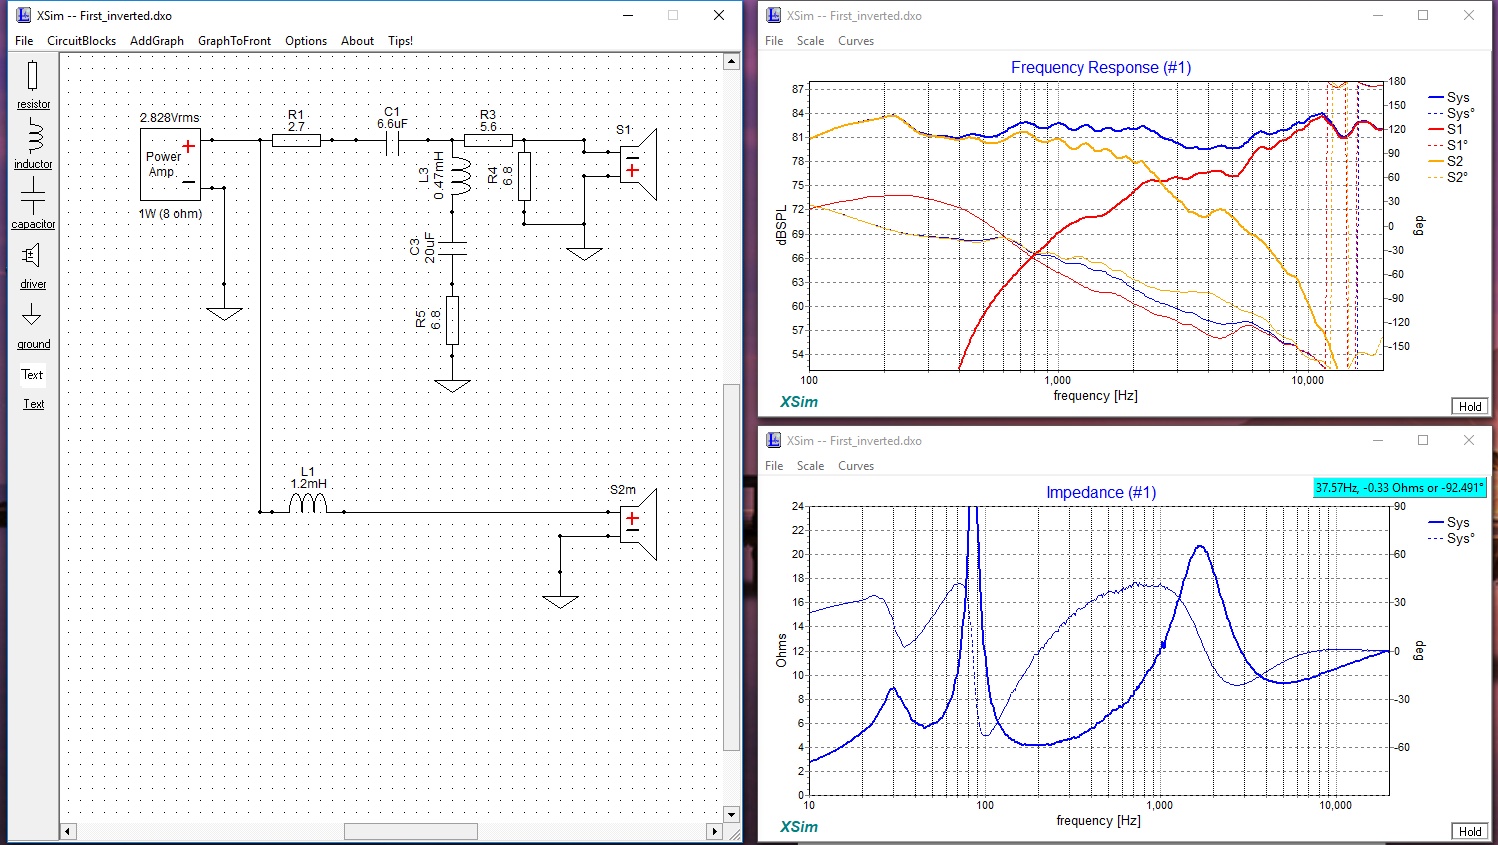Click Frequency Response (#1) graph title
This screenshot has height=845, width=1498.
[1101, 68]
